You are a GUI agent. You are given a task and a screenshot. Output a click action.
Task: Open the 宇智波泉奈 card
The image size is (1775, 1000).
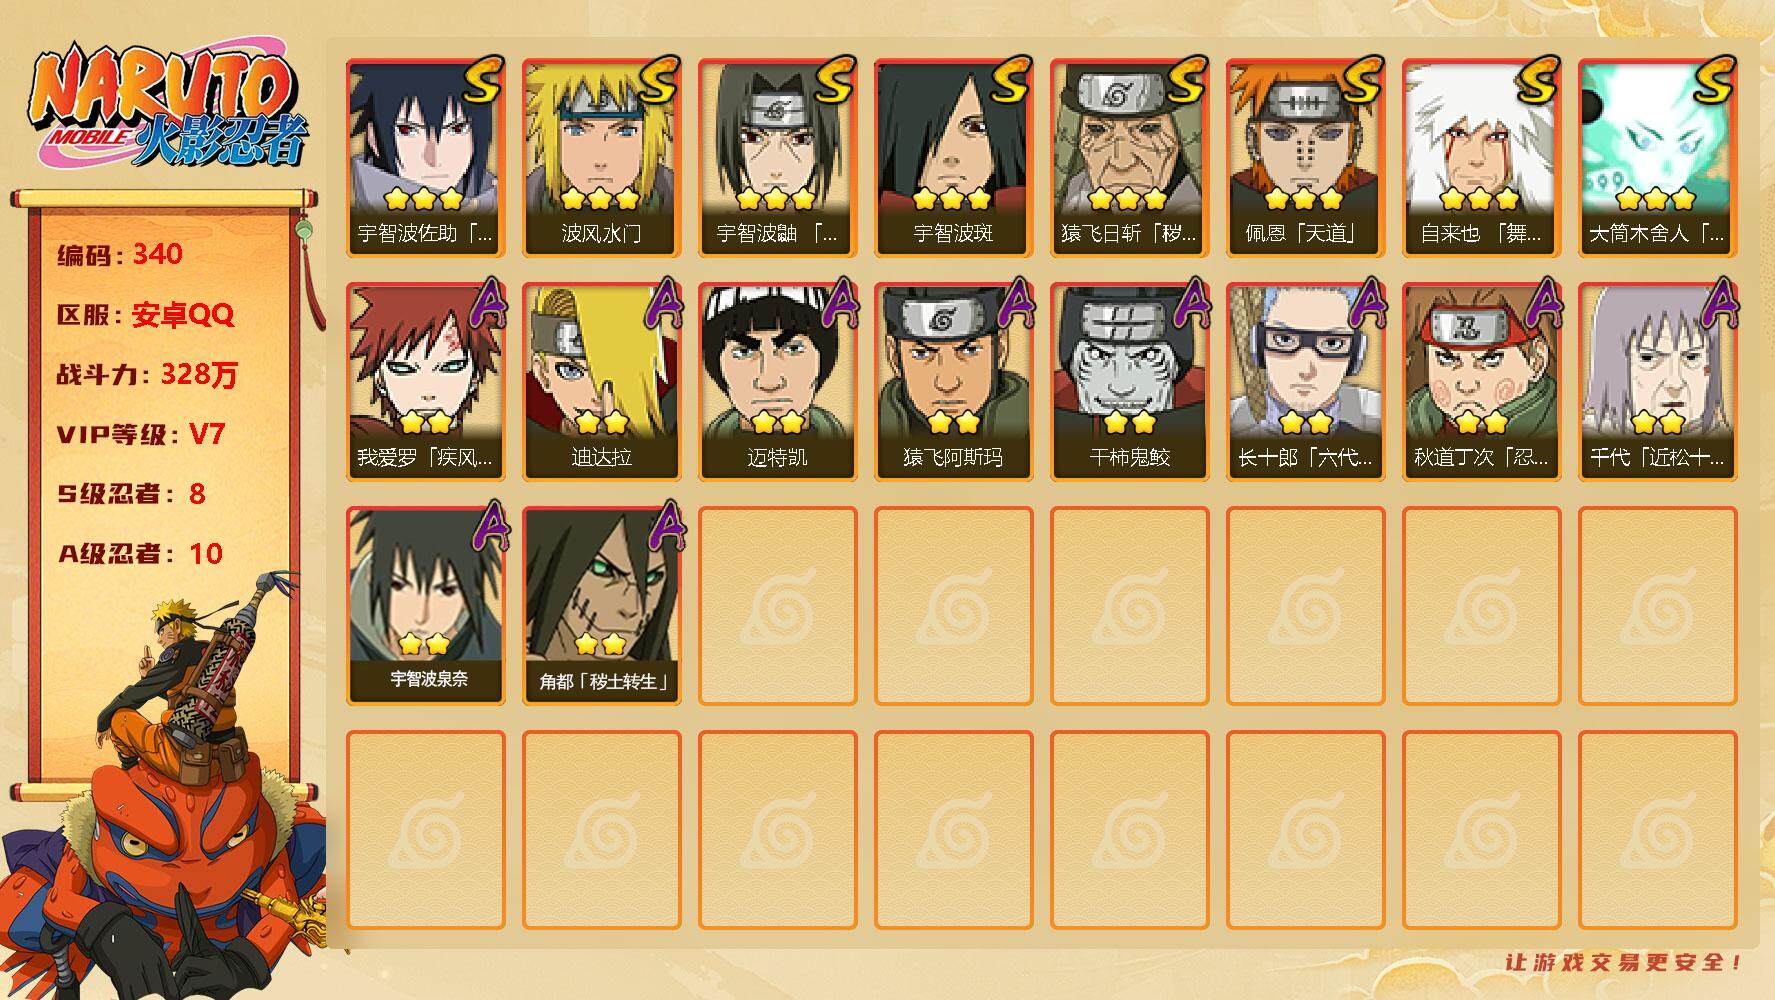[425, 606]
